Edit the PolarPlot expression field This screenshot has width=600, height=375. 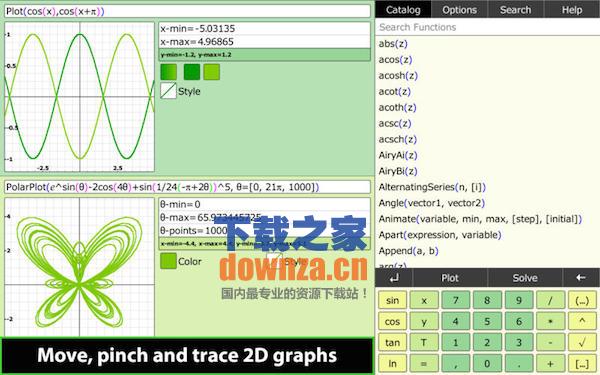point(188,187)
